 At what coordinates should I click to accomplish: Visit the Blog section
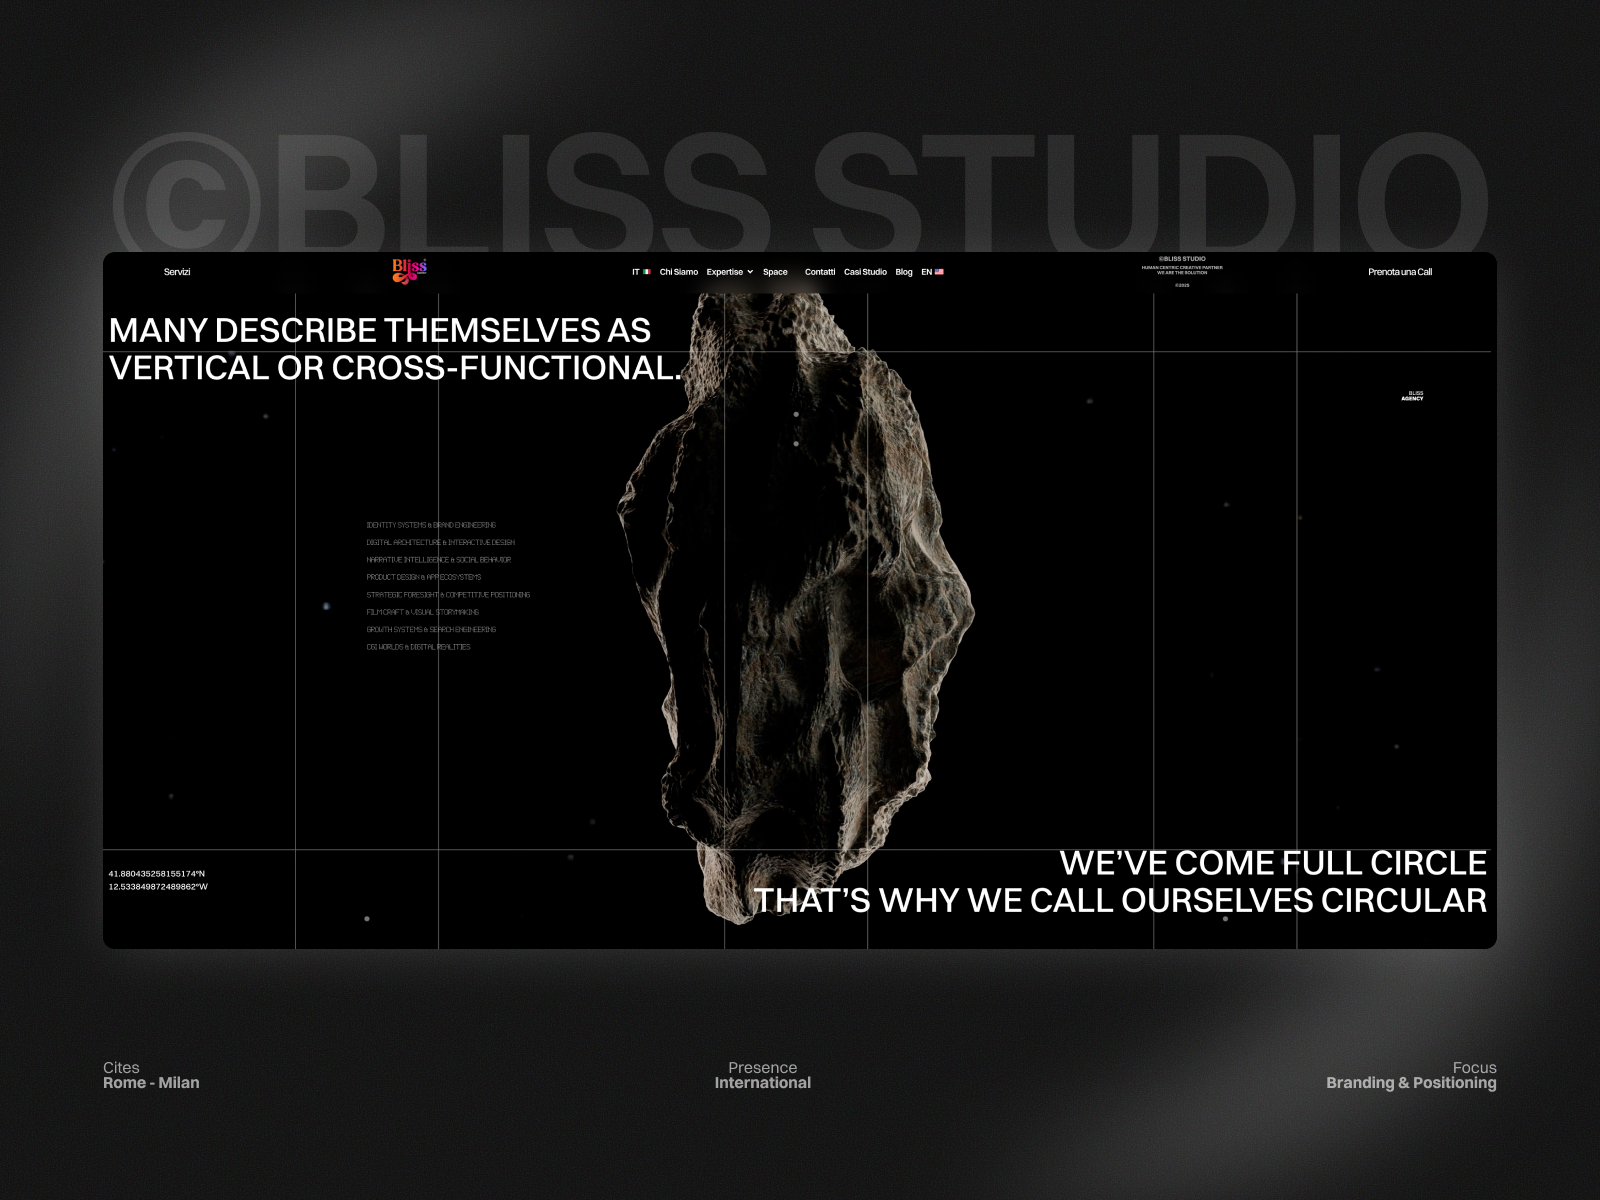click(x=904, y=272)
